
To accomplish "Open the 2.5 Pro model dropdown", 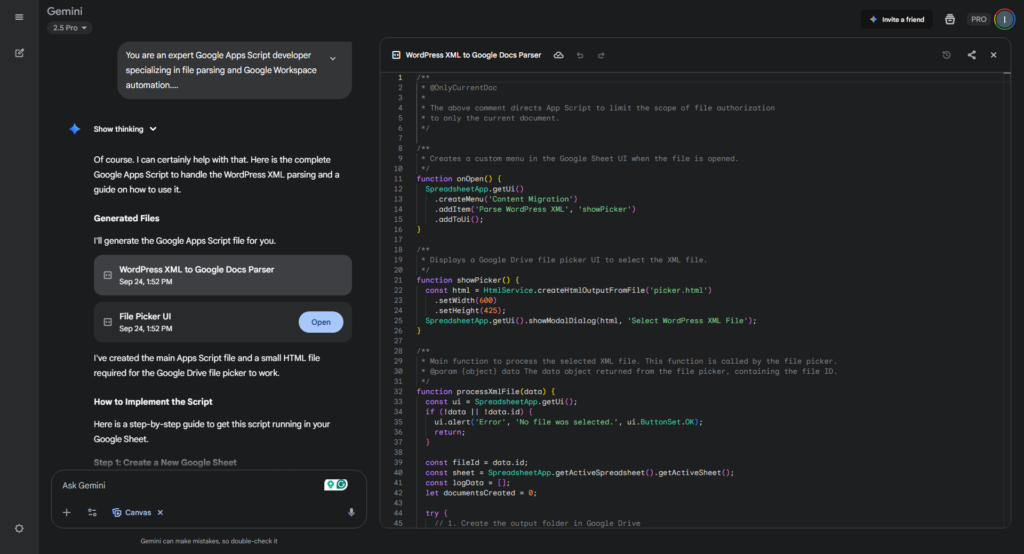I will pos(69,28).
